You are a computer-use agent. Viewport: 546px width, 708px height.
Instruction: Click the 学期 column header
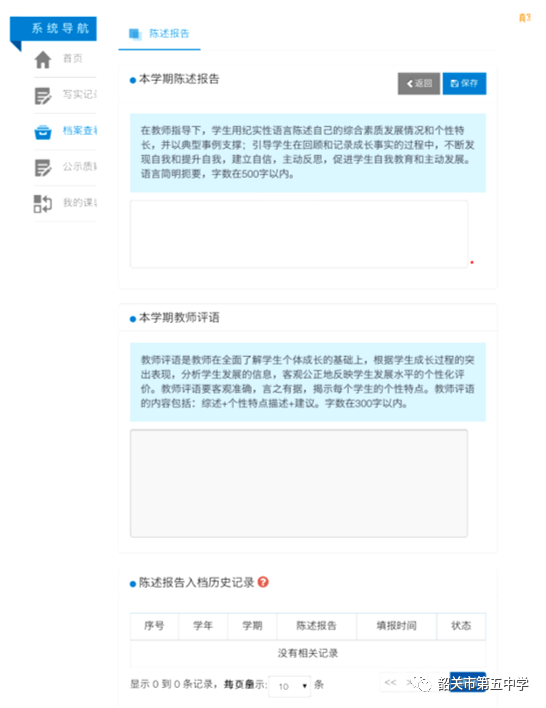click(252, 626)
